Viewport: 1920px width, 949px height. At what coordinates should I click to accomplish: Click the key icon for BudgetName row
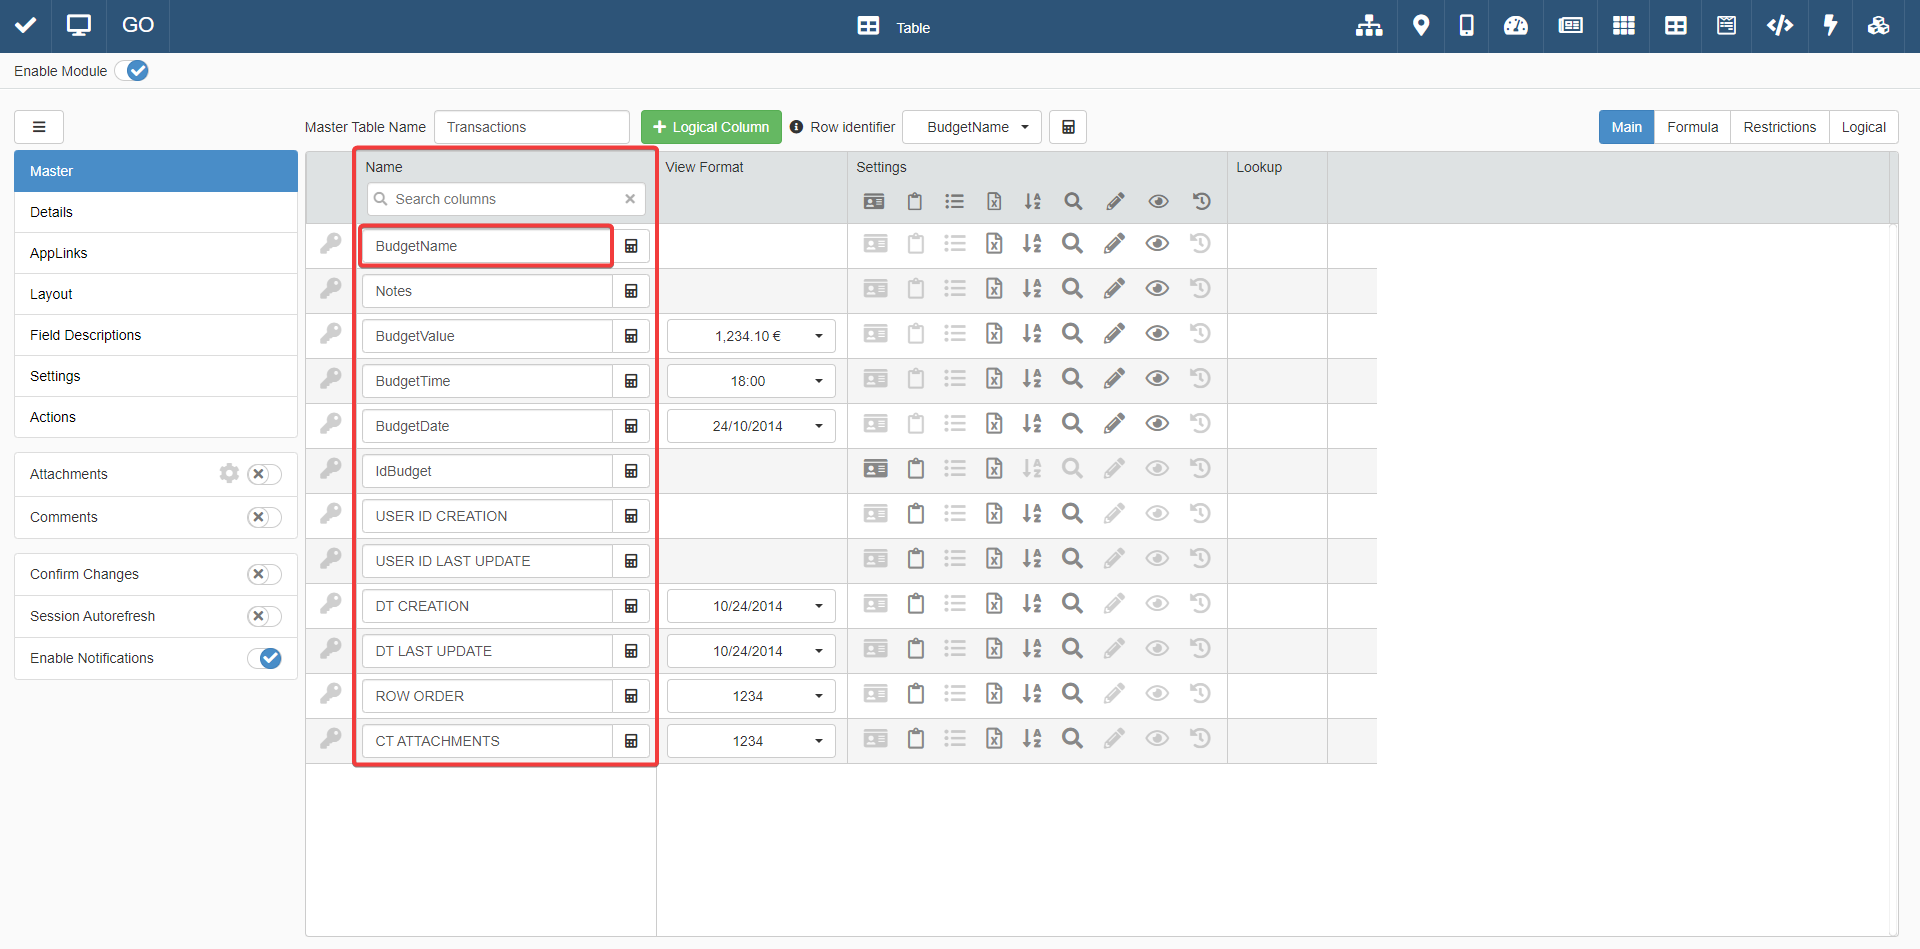331,244
